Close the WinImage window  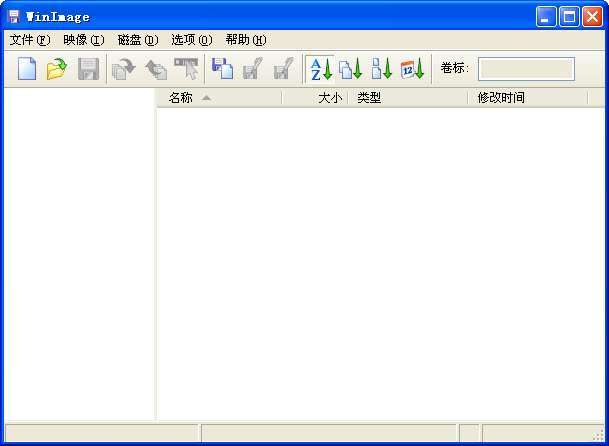click(592, 17)
